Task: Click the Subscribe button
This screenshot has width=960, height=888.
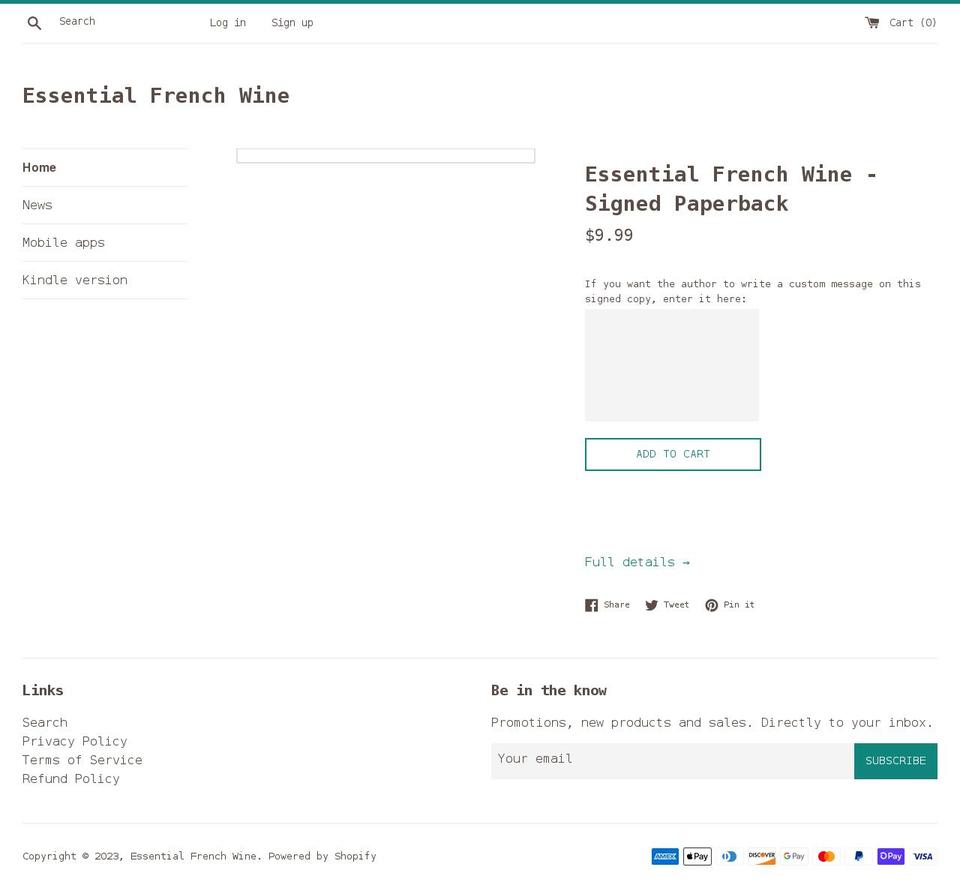Action: click(895, 761)
